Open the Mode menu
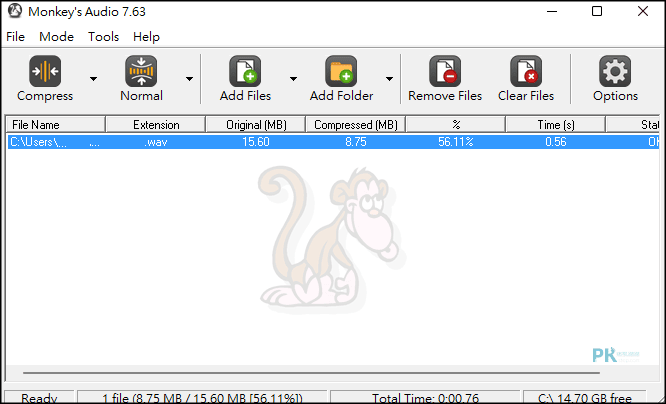Screen dimensions: 666x404 click(56, 37)
